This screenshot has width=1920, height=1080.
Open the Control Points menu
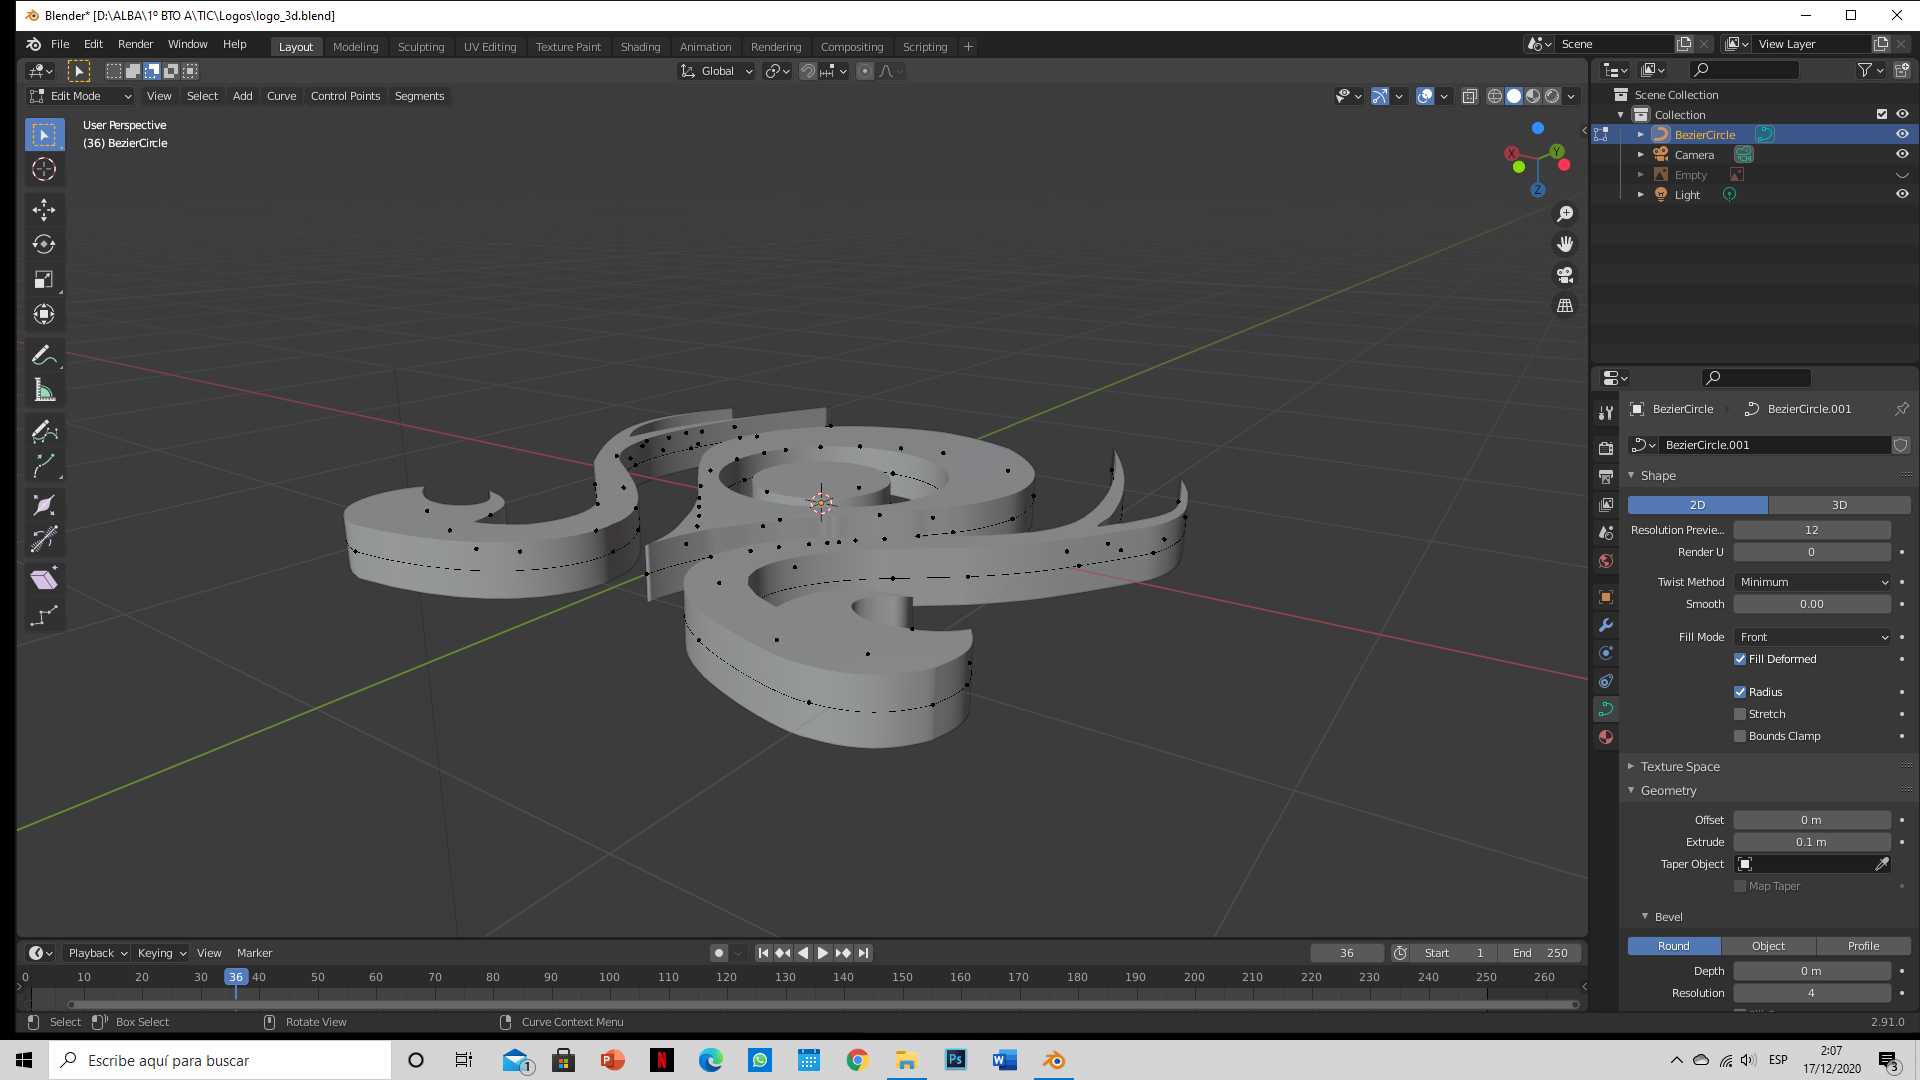[x=345, y=96]
